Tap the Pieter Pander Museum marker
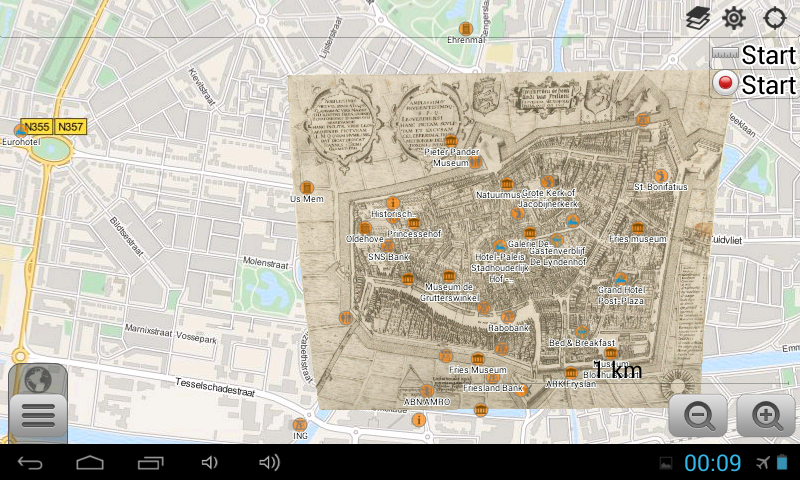 pos(451,141)
